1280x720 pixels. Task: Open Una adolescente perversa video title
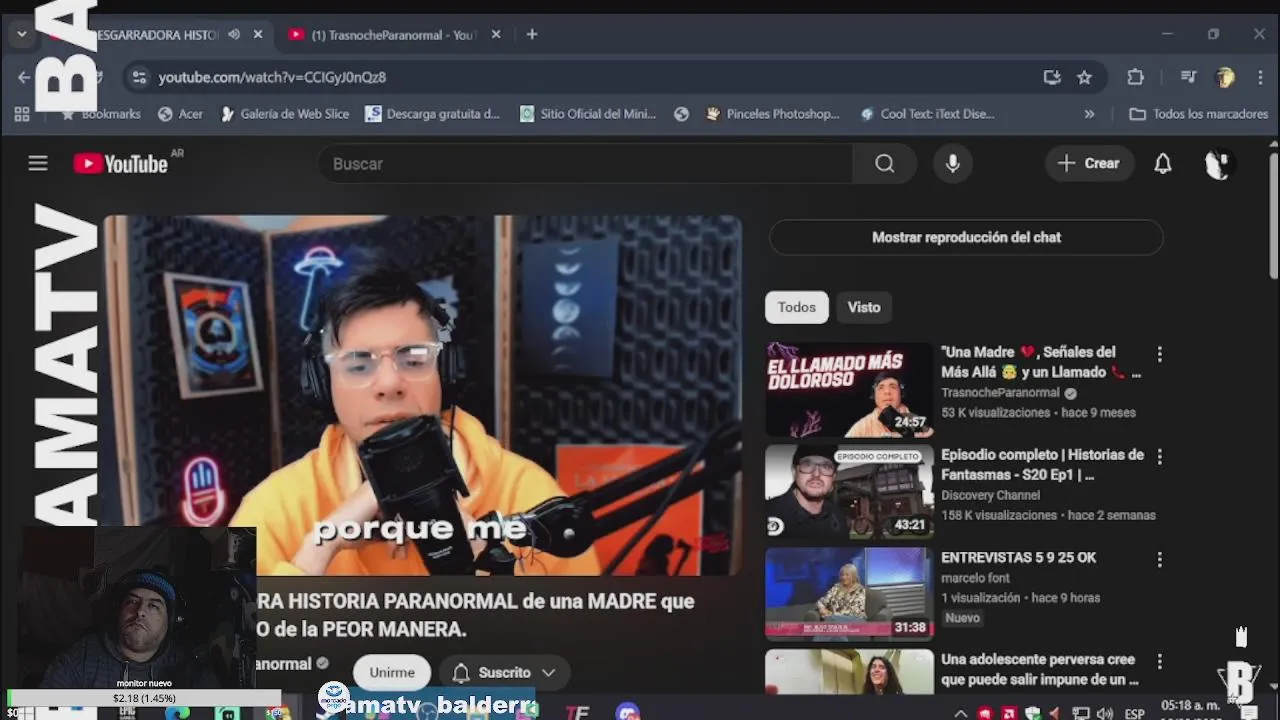1040,669
